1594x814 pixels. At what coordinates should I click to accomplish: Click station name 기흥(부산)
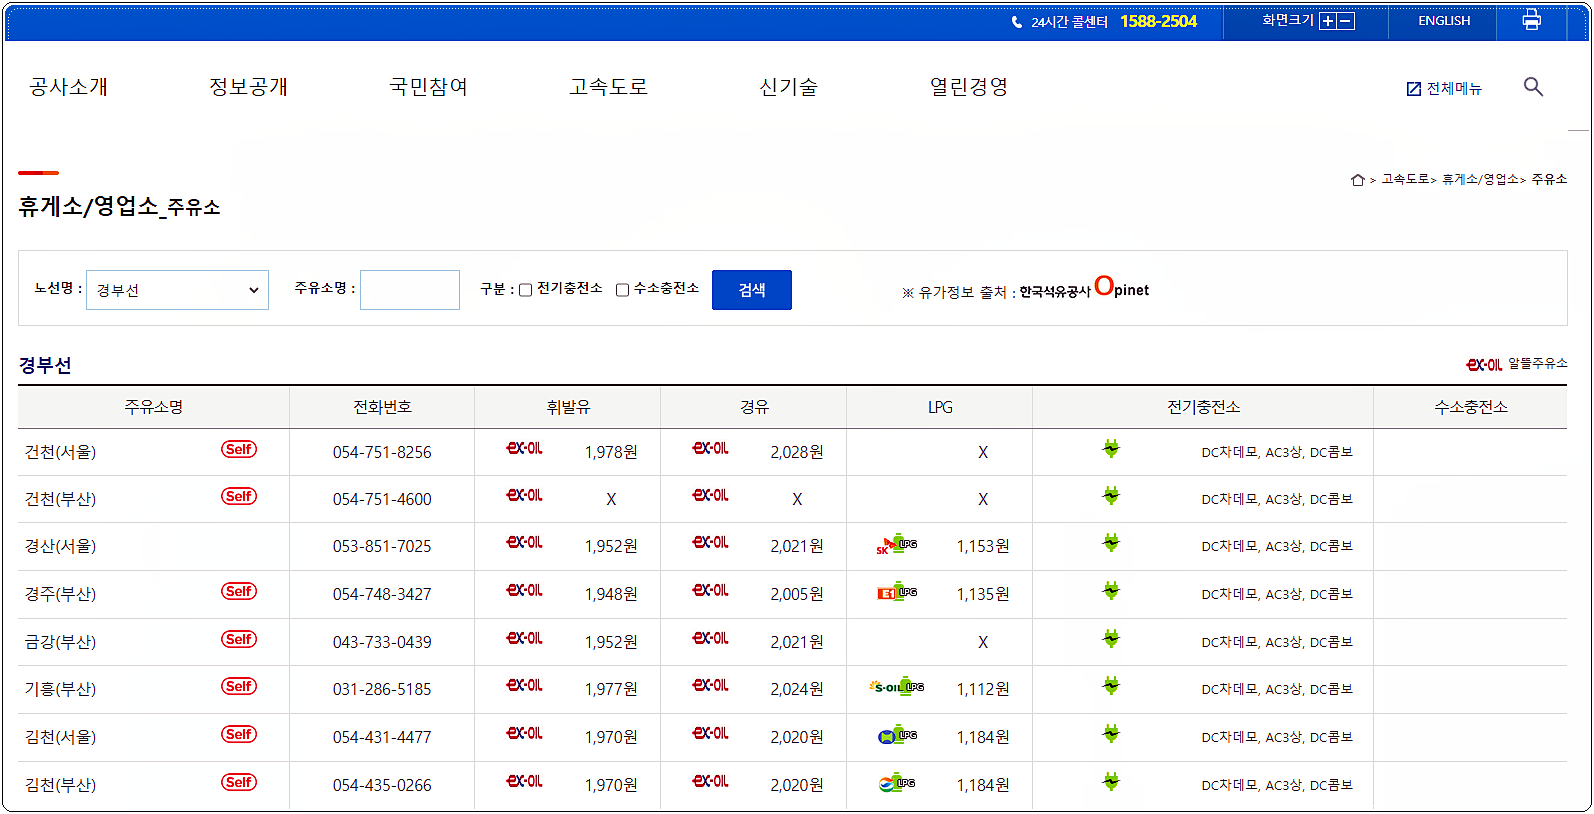[60, 689]
